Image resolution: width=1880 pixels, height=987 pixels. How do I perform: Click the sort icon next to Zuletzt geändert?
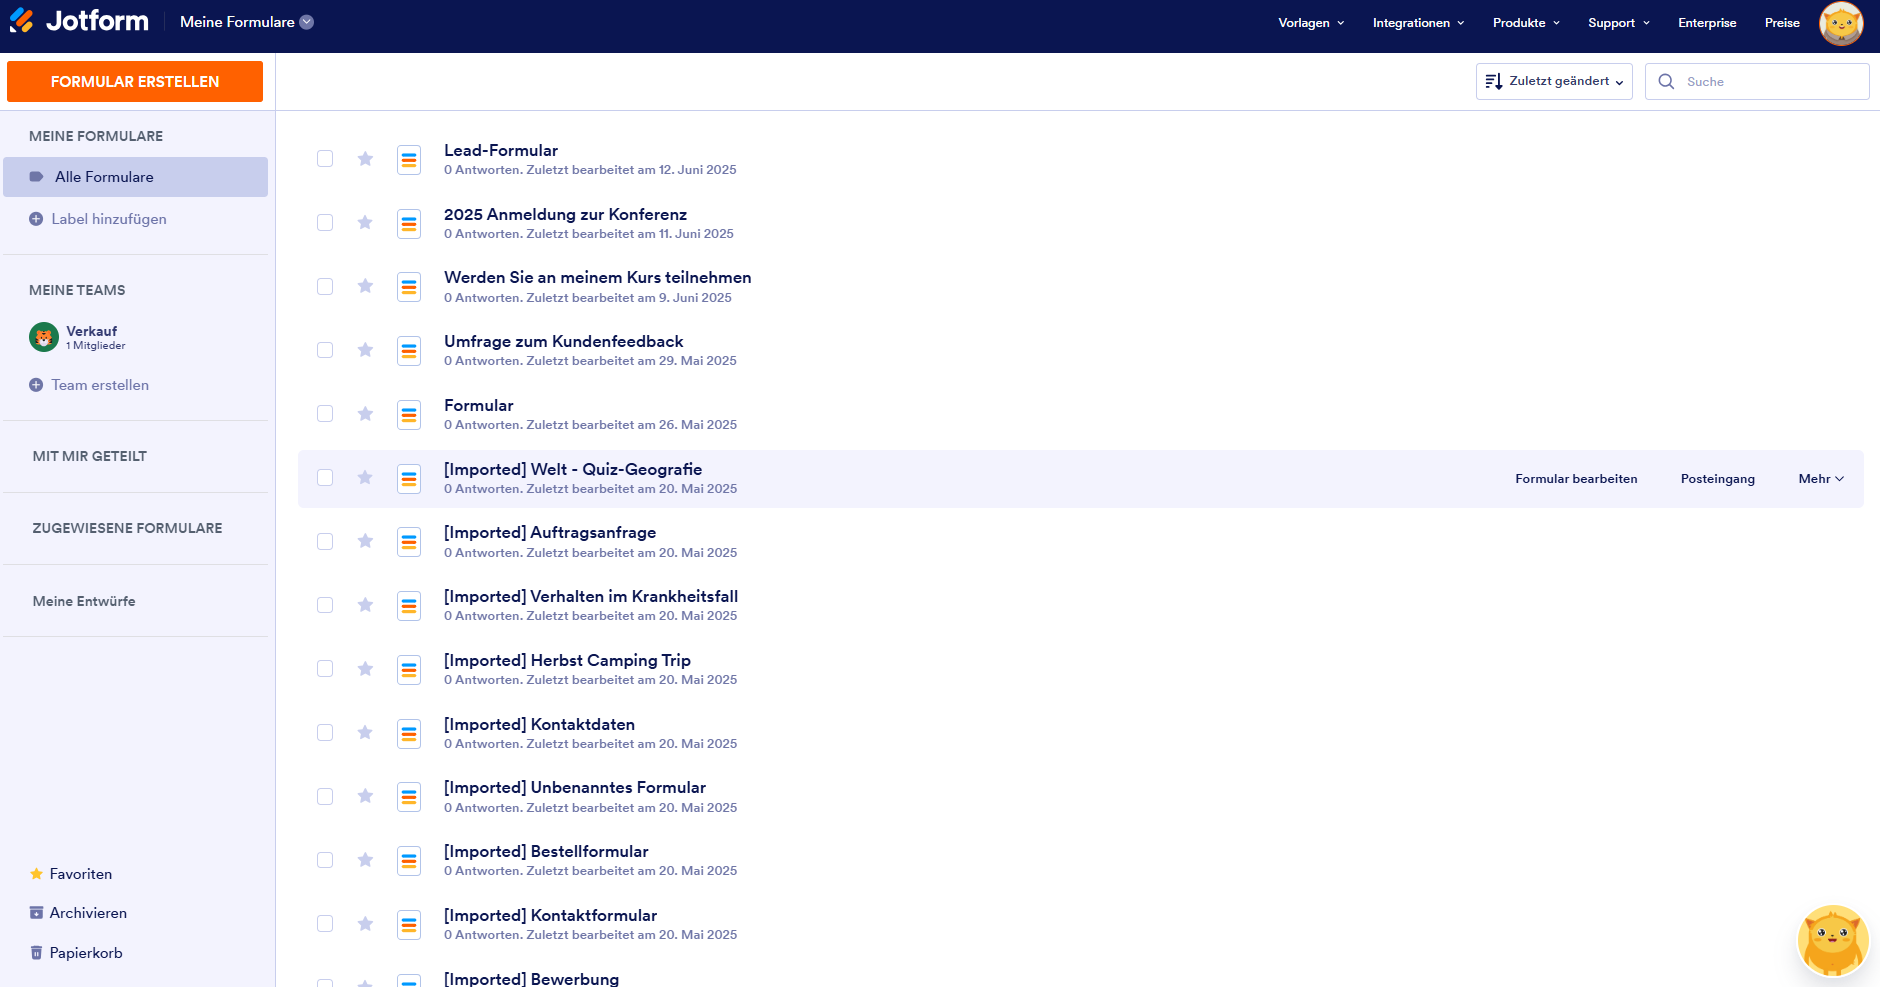click(x=1495, y=81)
